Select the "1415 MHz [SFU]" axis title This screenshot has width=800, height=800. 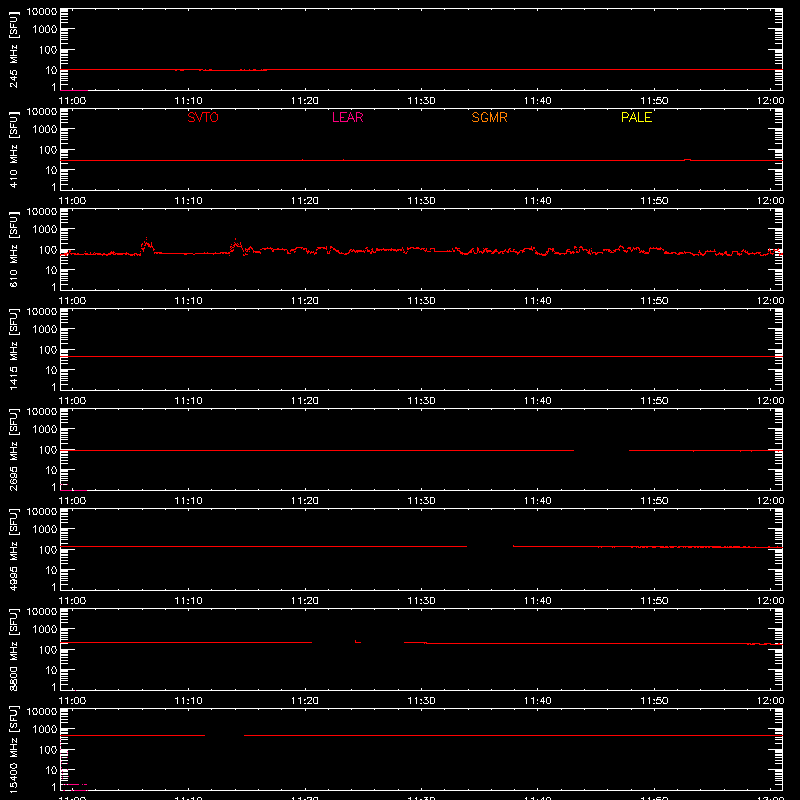14,349
